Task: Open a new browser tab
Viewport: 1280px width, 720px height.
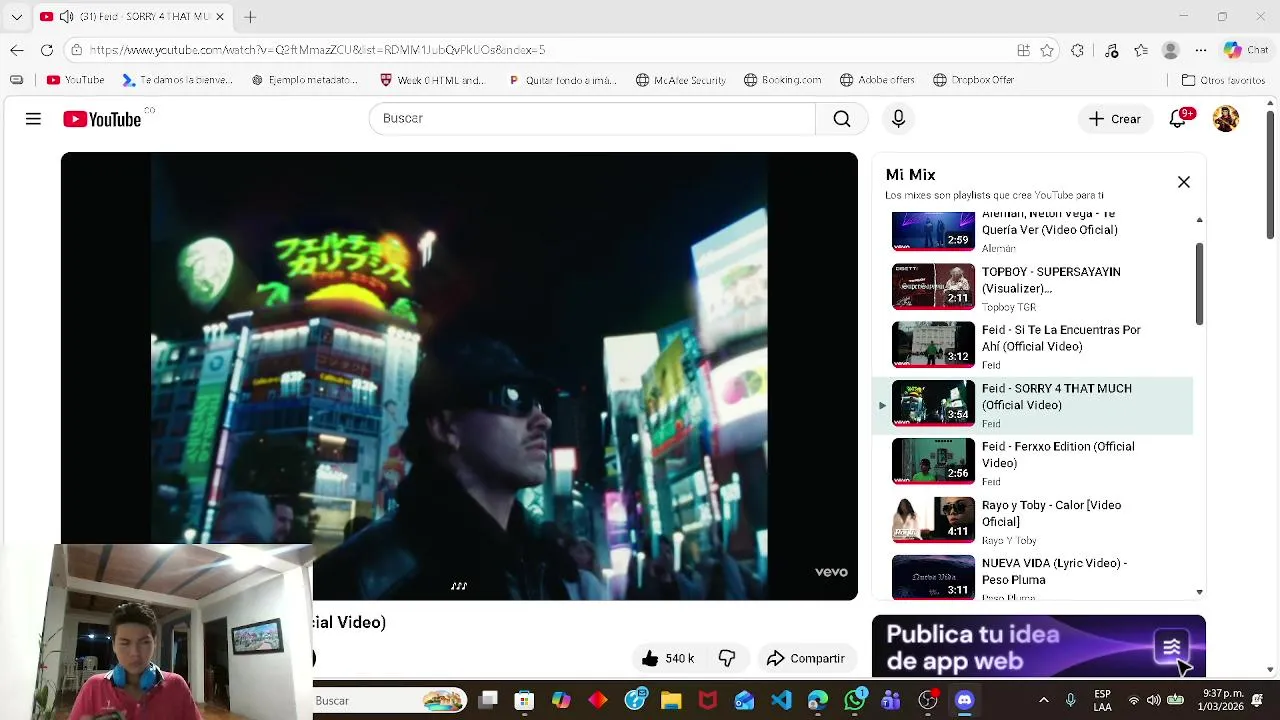Action: pyautogui.click(x=250, y=17)
